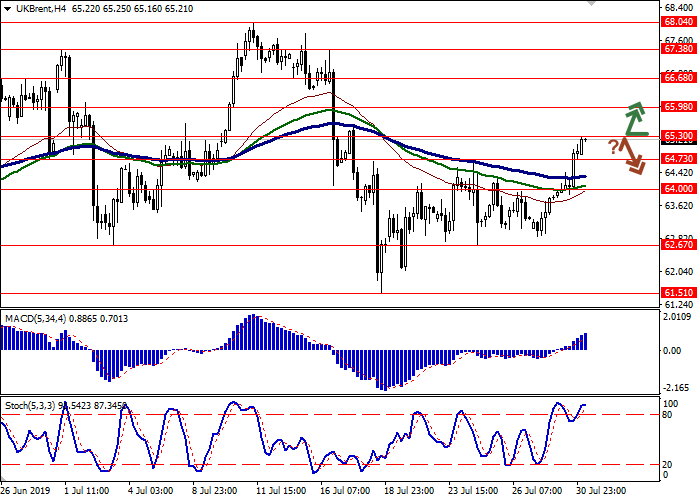Select the 68.040 resistance level label
700x500 pixels.
click(678, 22)
